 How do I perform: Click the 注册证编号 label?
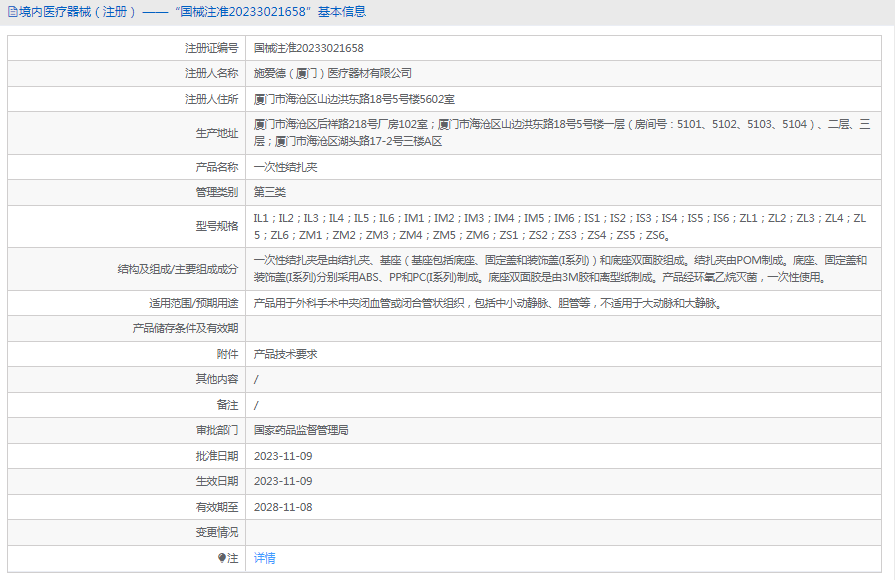pos(212,48)
